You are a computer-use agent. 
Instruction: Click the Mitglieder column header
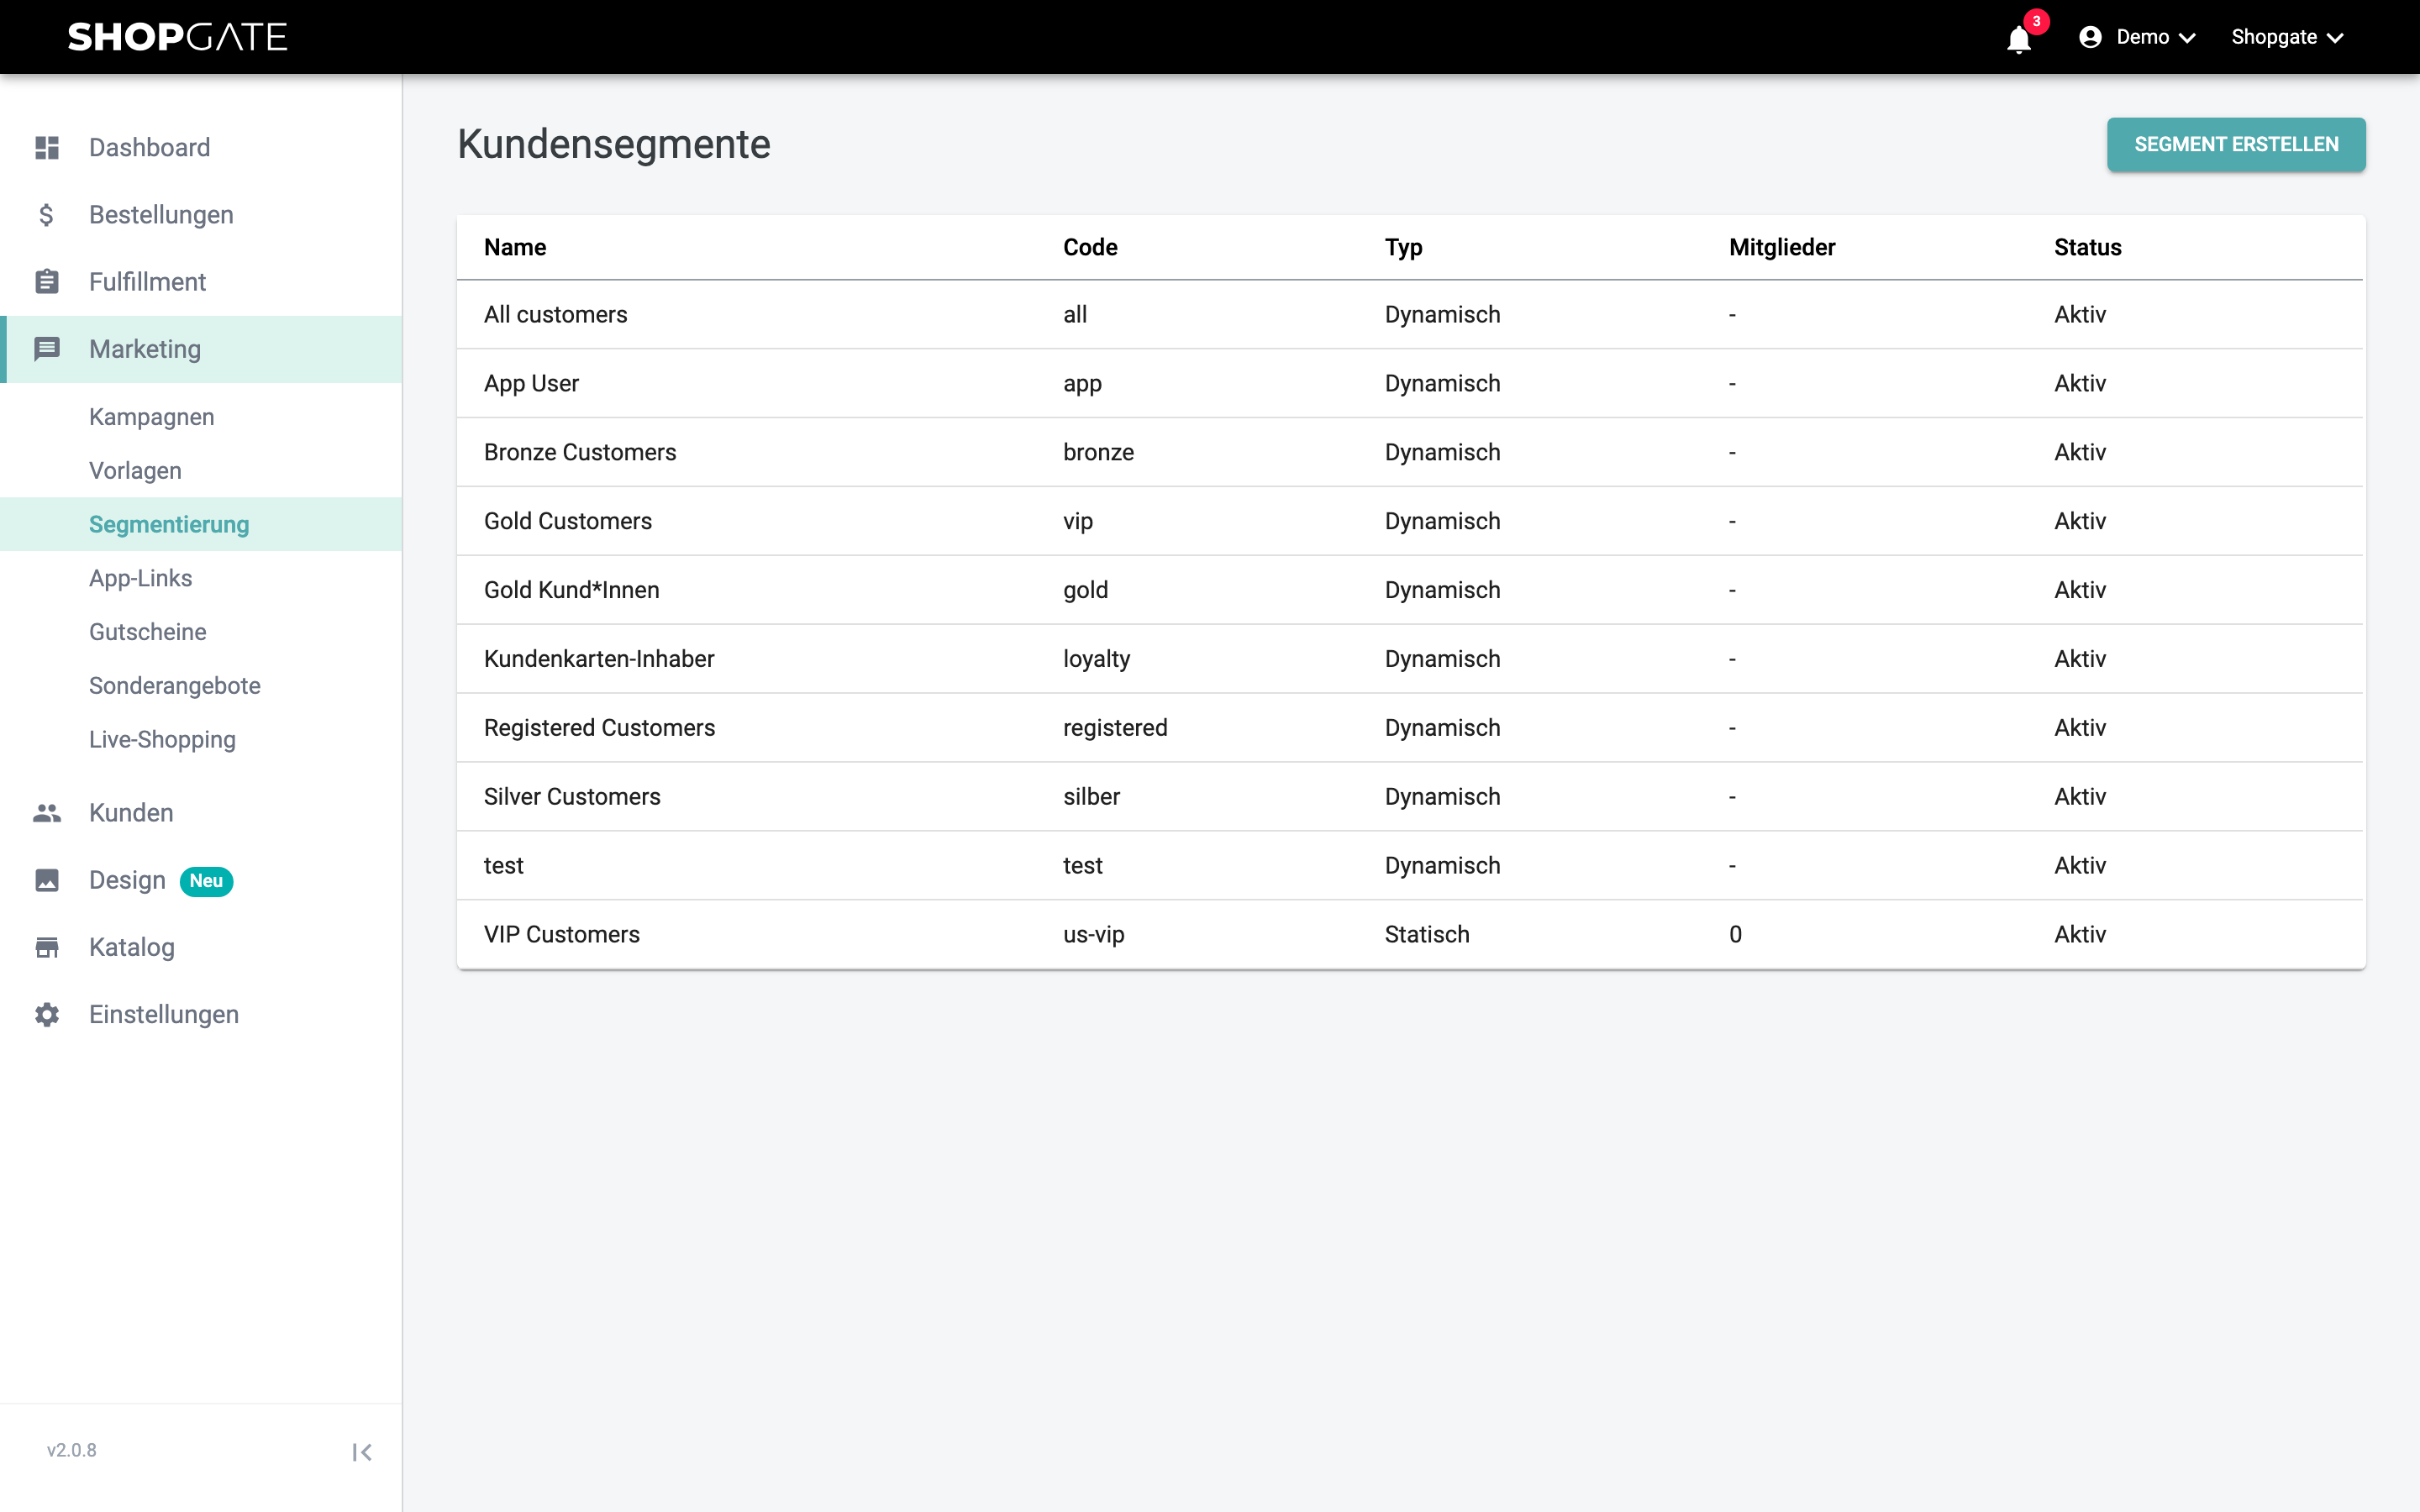[x=1782, y=248]
